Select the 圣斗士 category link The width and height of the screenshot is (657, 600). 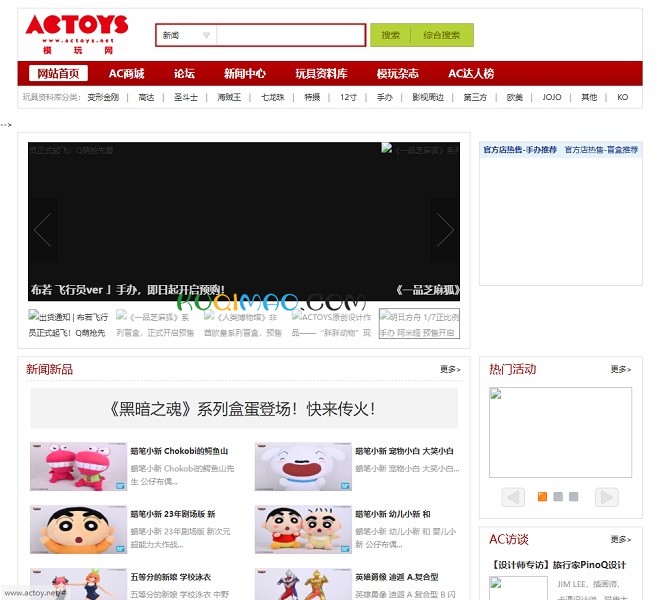pyautogui.click(x=186, y=97)
